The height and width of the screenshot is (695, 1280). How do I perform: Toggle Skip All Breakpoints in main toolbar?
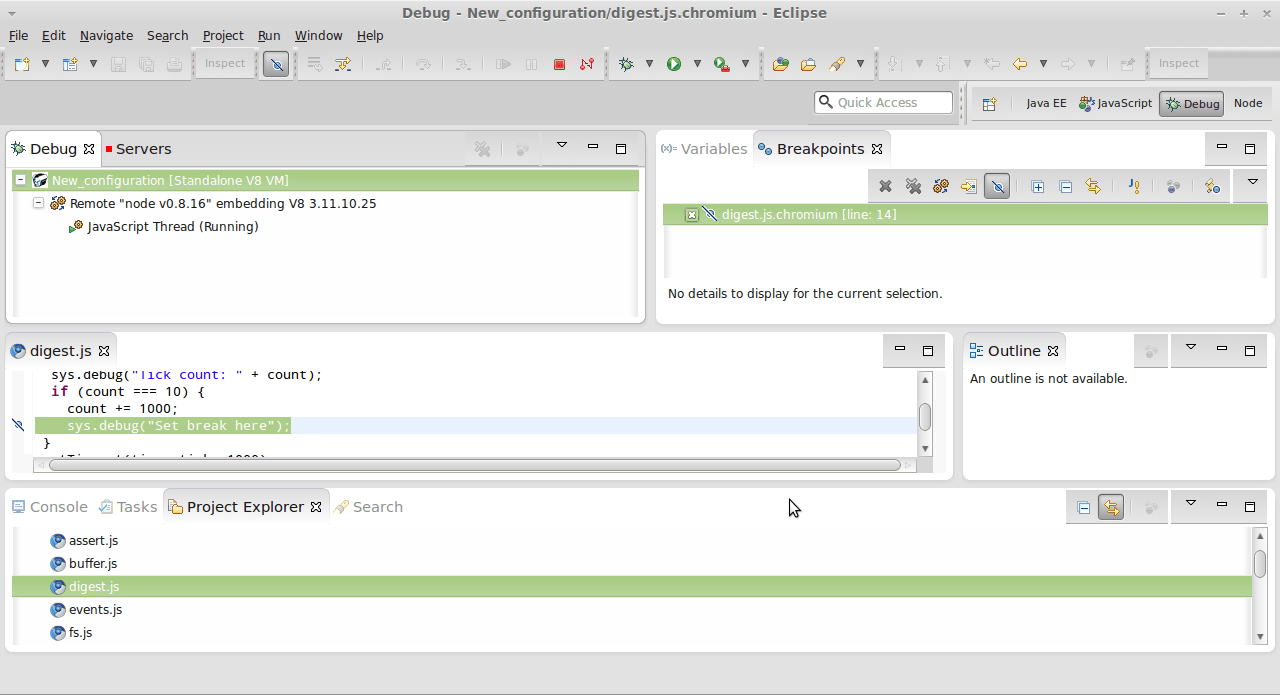pos(276,64)
